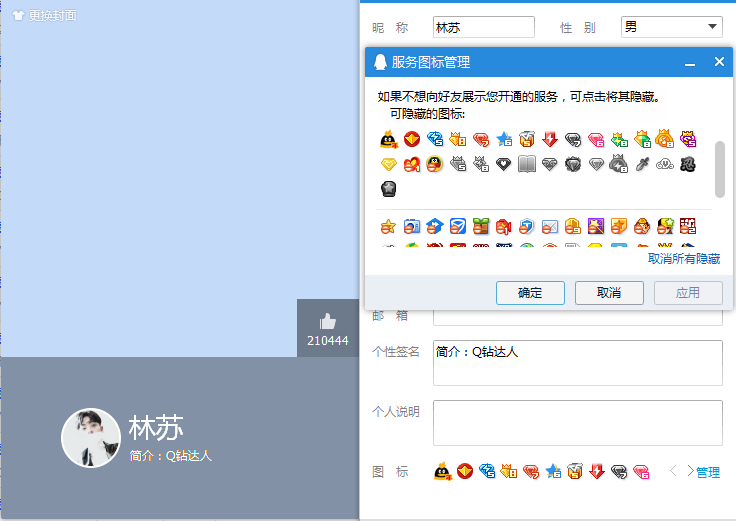
Task: Select the black 忍 character icon
Action: [x=688, y=164]
